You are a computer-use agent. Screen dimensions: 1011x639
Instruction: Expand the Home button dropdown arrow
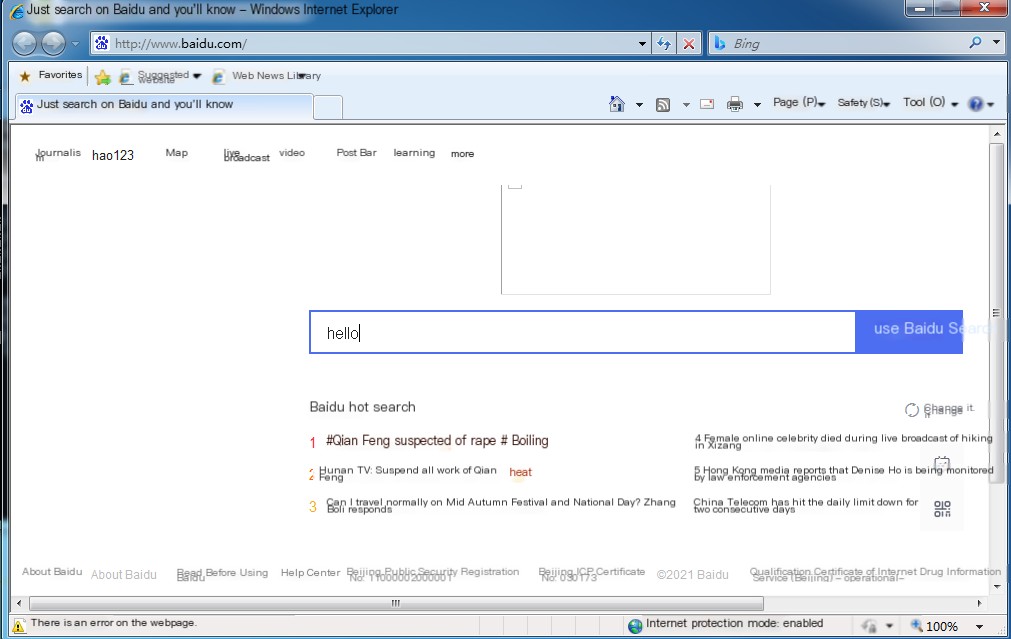click(x=639, y=104)
